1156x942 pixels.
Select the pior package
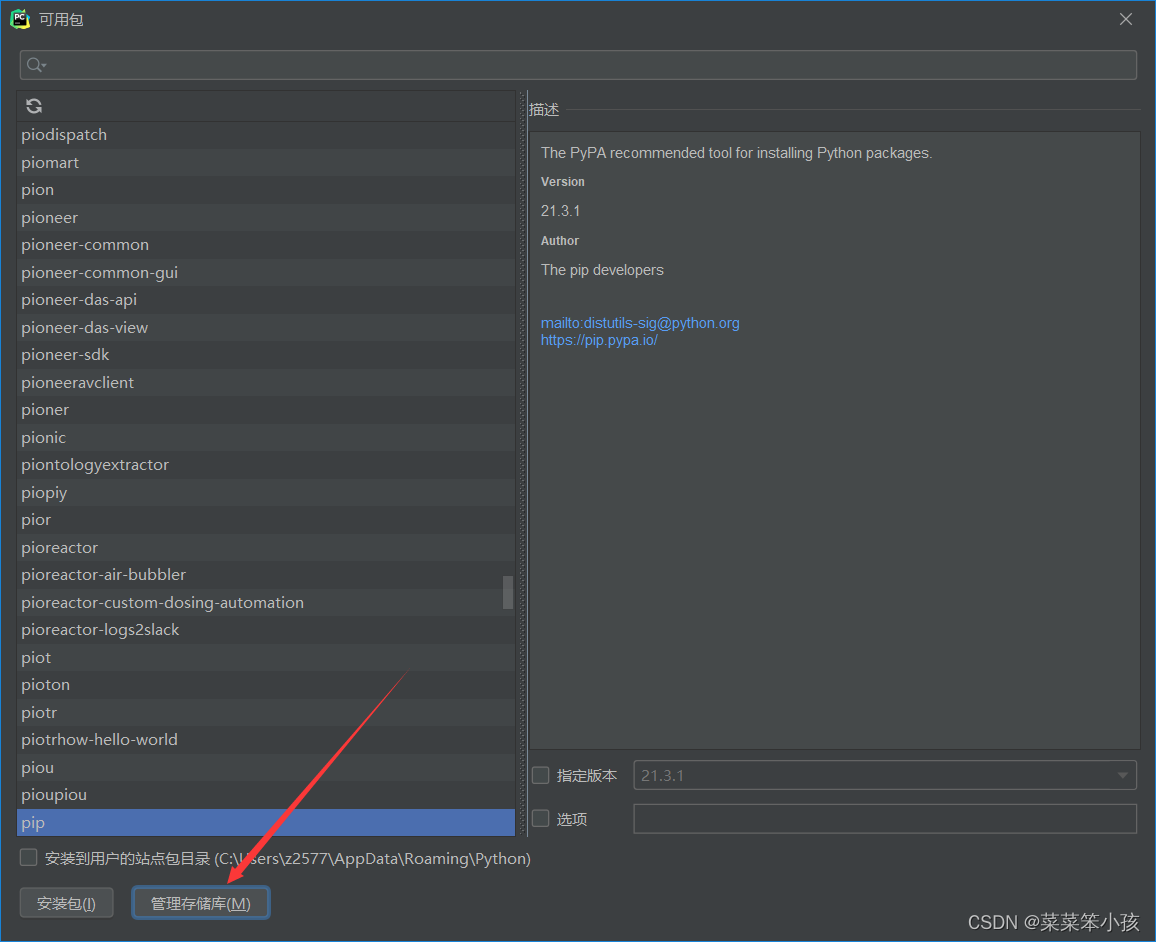tap(265, 520)
